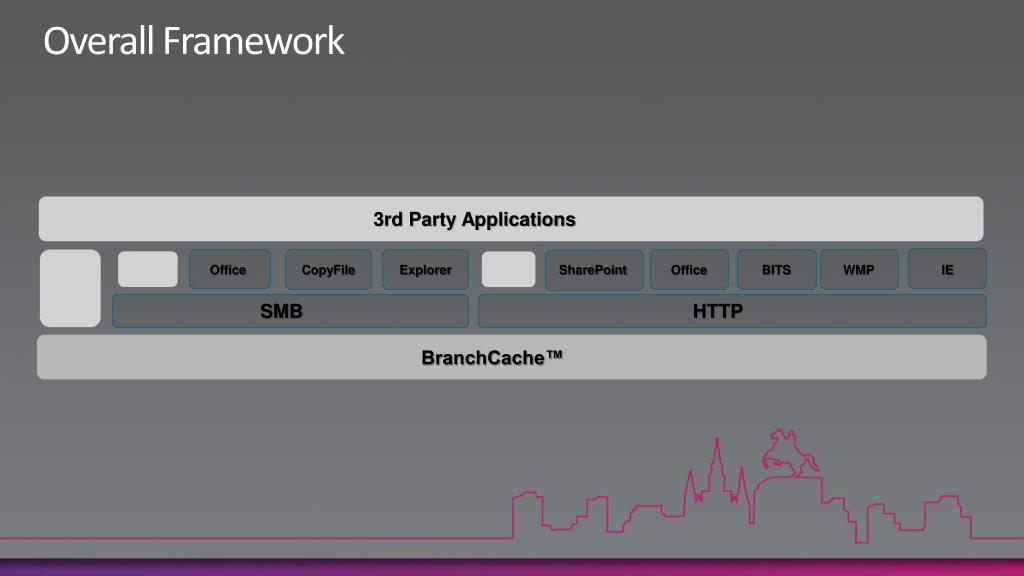Click the 3rd Party Applications bar
Viewport: 1024px width, 576px height.
(511, 219)
